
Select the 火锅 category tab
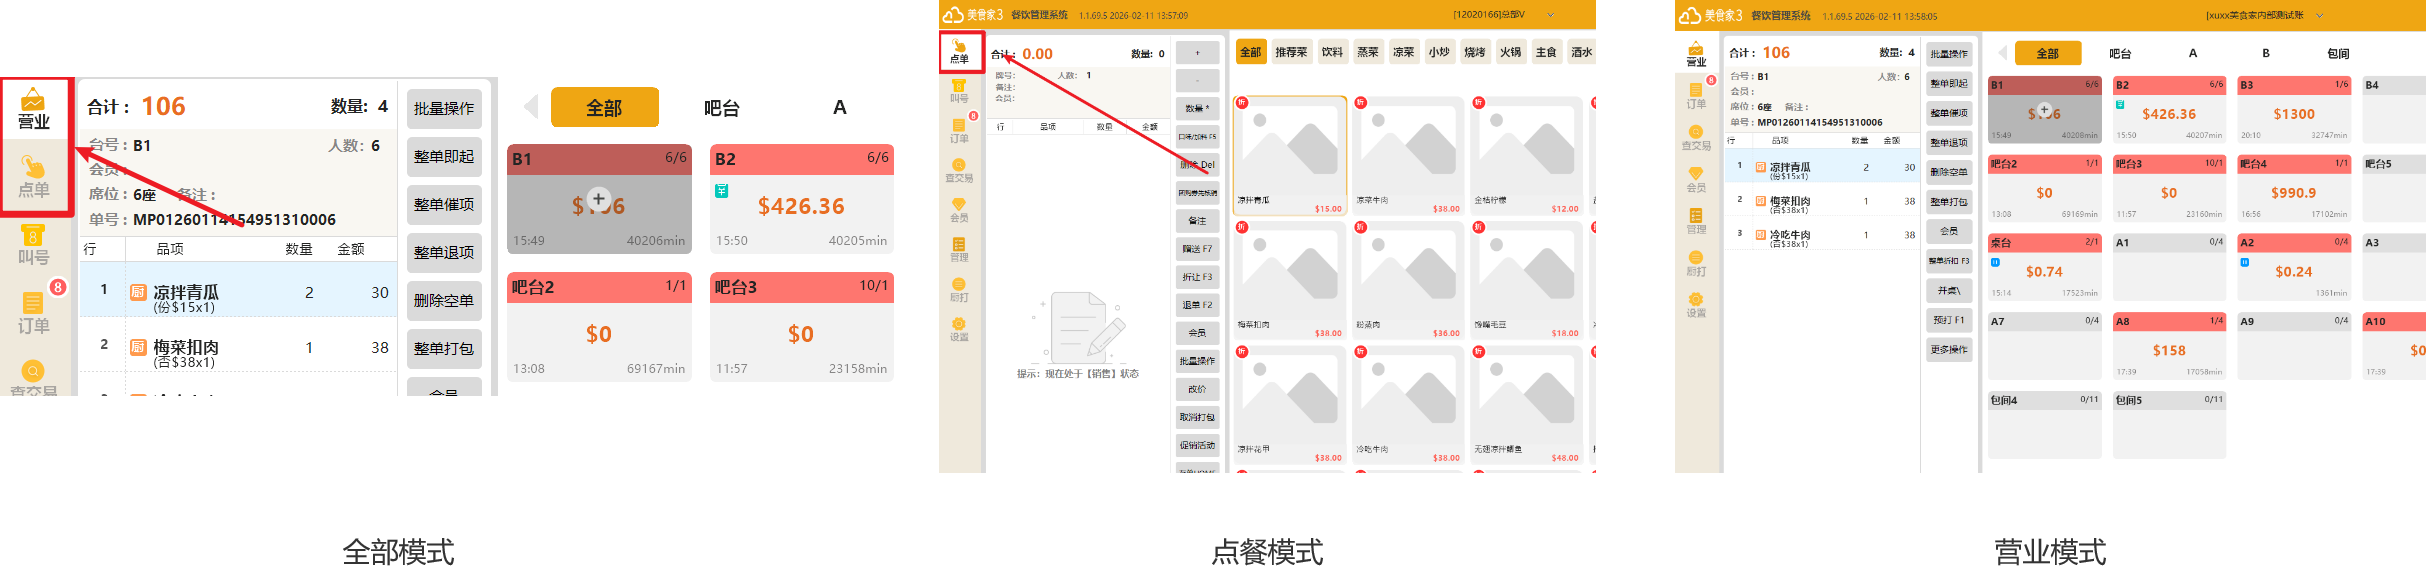click(1510, 52)
